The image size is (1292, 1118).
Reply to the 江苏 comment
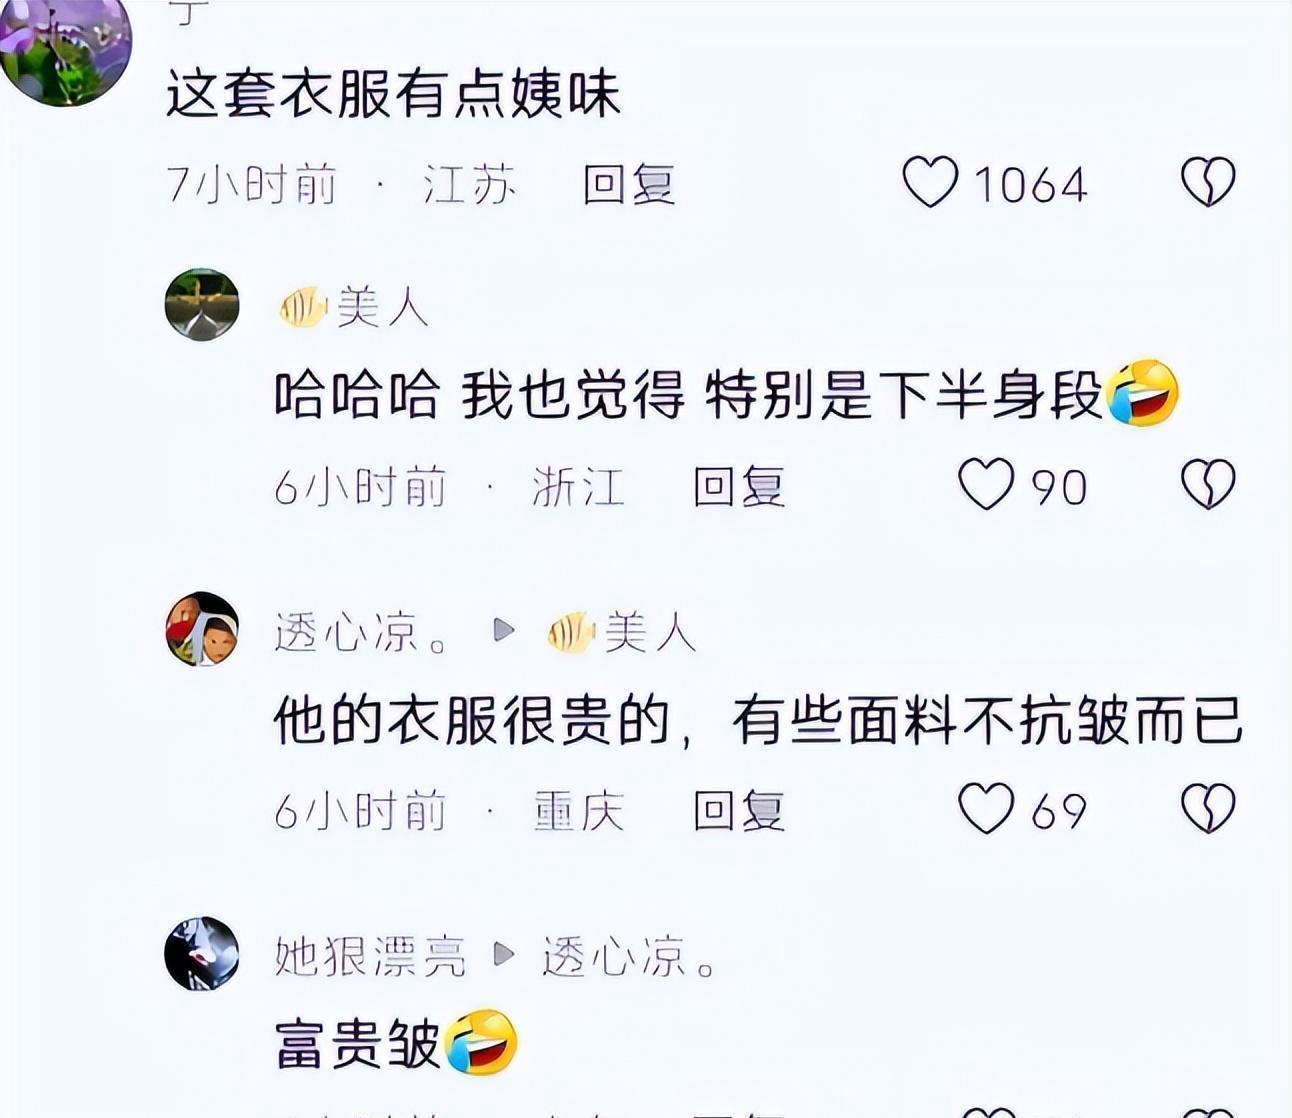[x=630, y=185]
